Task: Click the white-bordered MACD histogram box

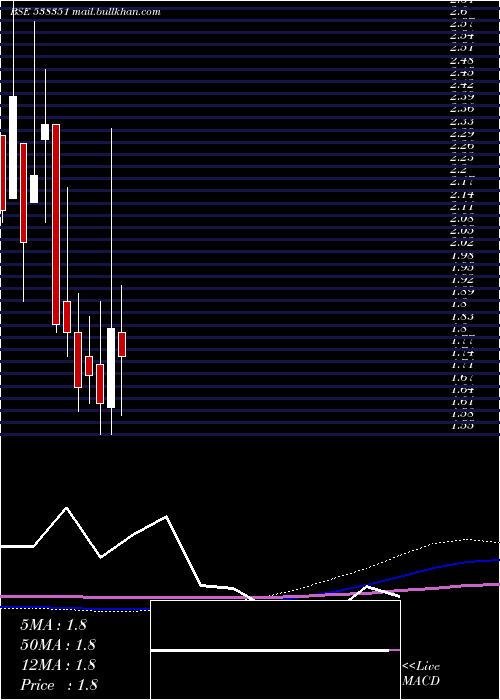Action: [x=275, y=650]
